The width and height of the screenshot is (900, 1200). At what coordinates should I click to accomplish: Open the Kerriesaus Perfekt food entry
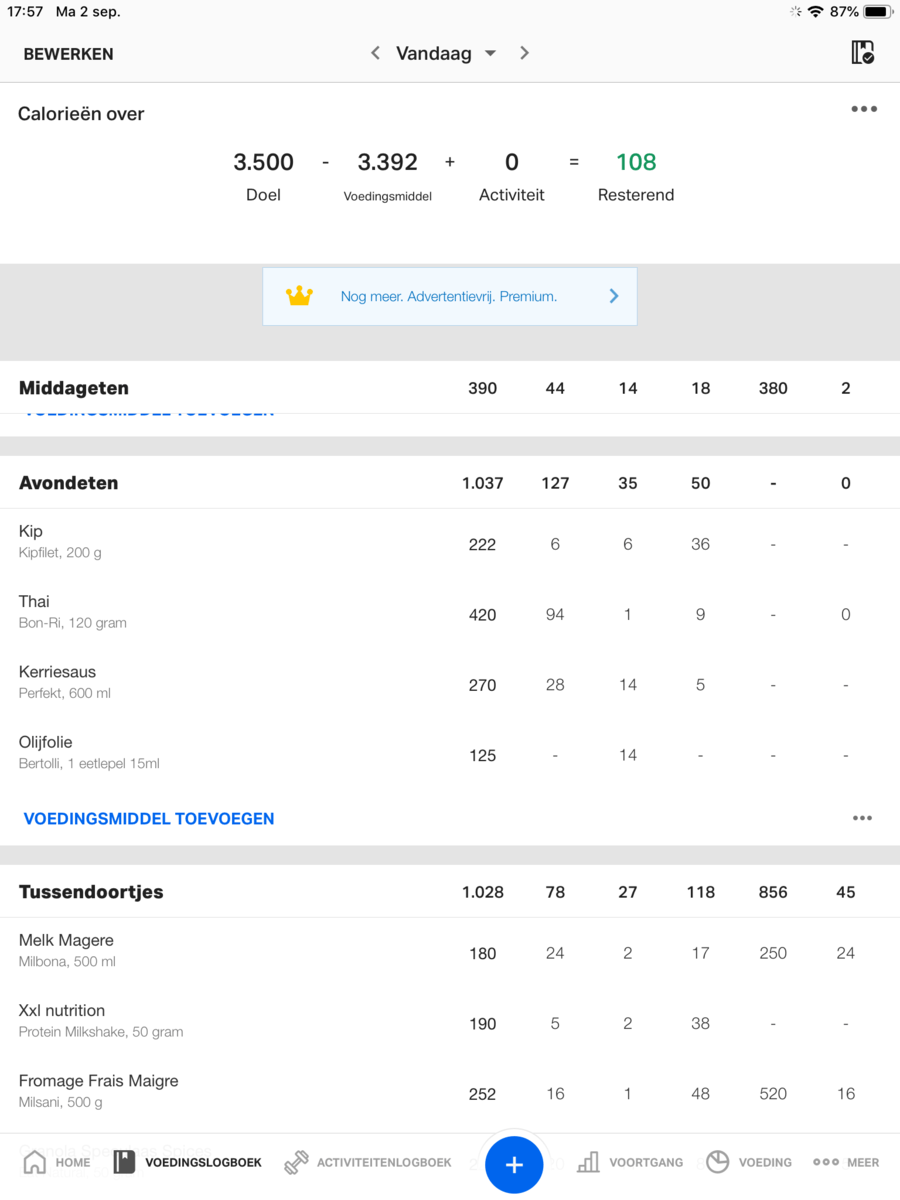pyautogui.click(x=65, y=681)
